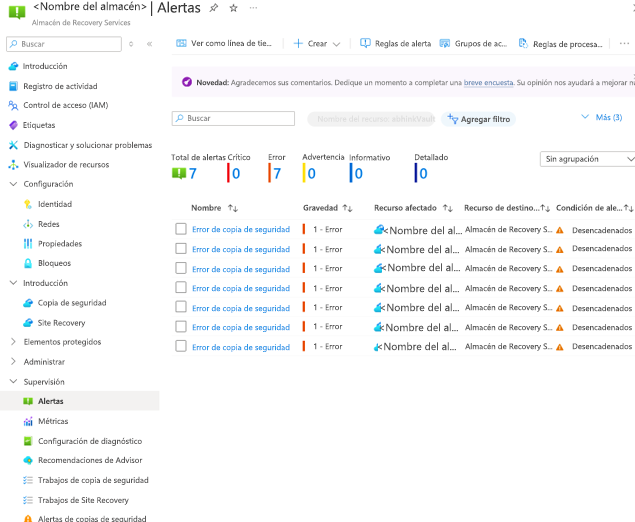Image resolution: width=635 pixels, height=522 pixels.
Task: Click the sidebar Buscar search field
Action: (x=64, y=44)
